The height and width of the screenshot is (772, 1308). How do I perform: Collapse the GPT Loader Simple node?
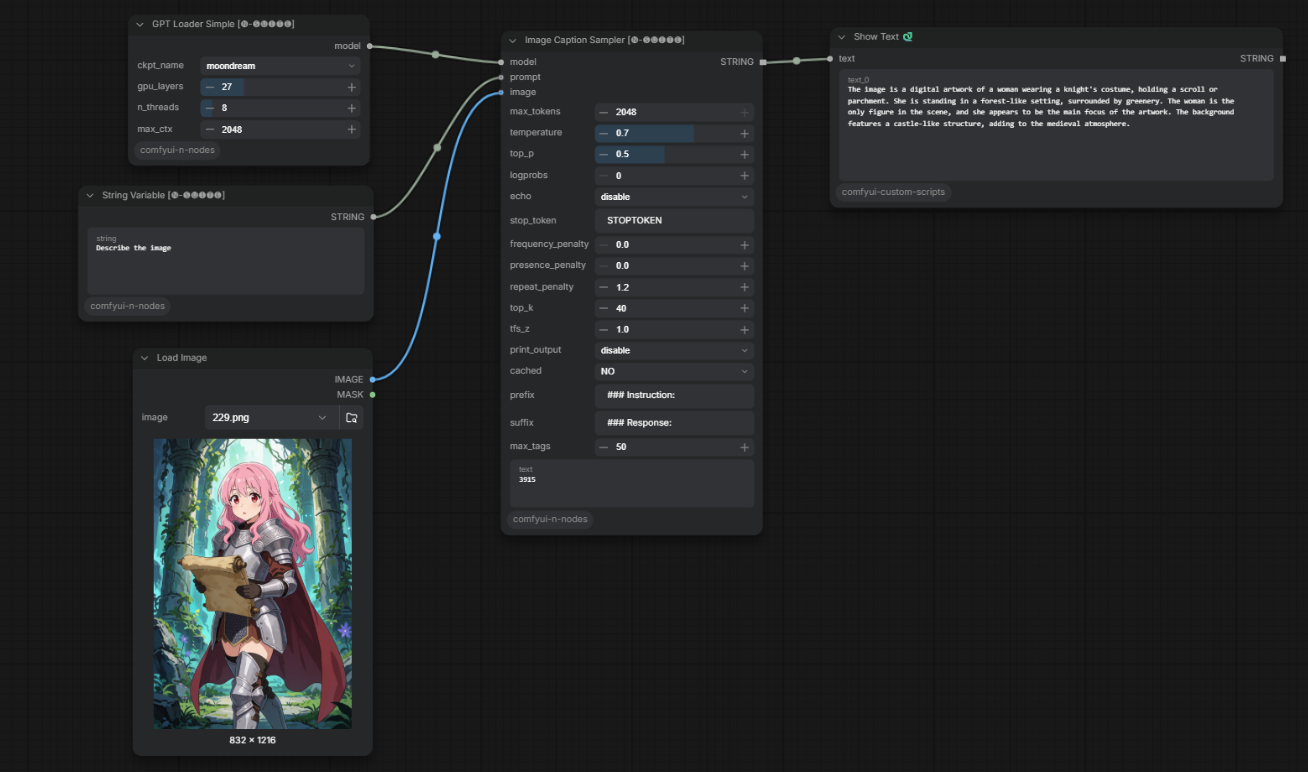140,24
